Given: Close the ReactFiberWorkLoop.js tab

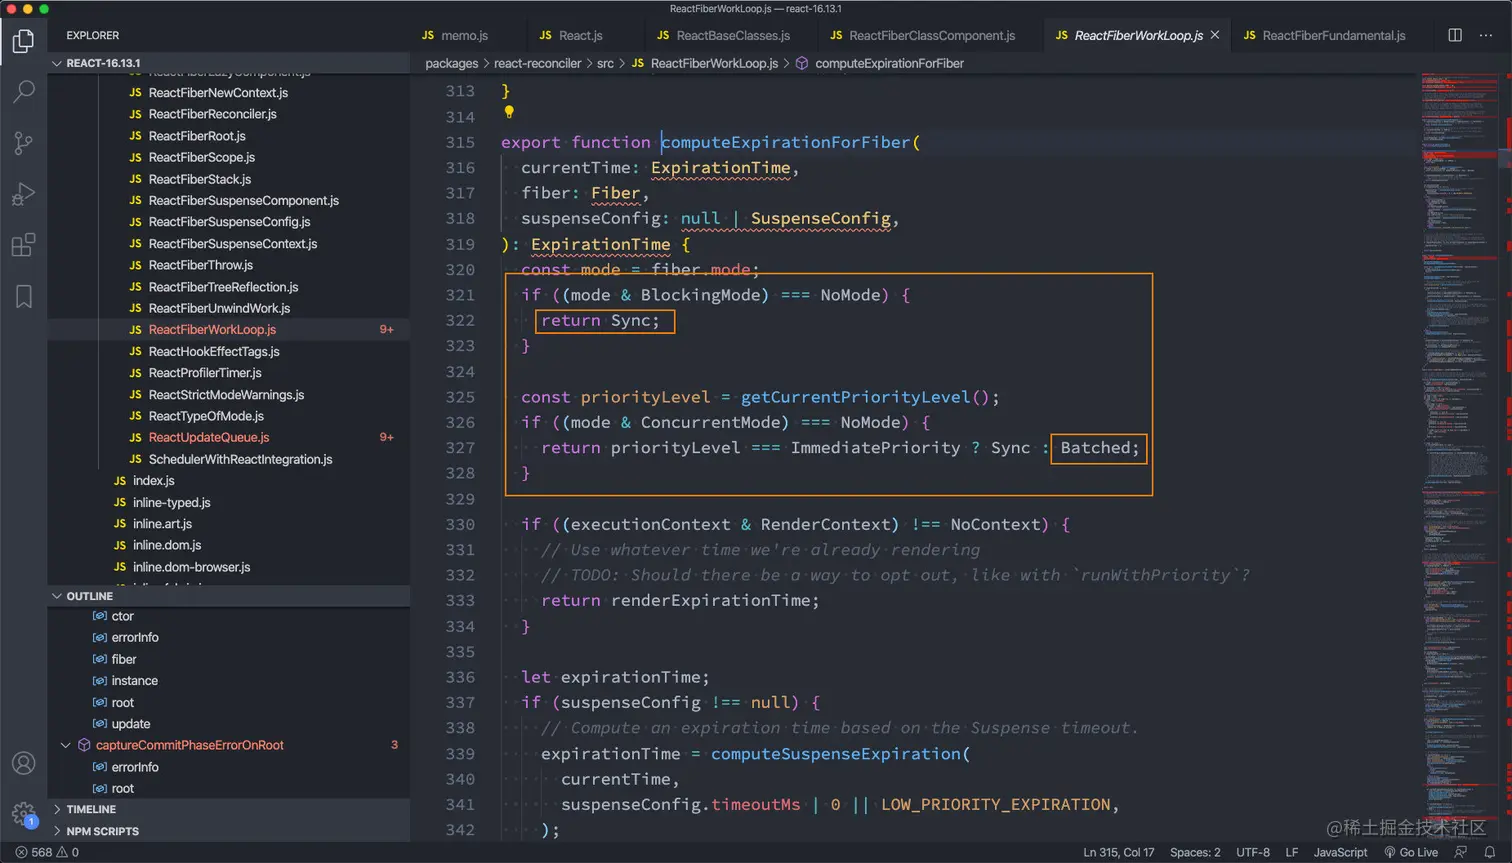Looking at the screenshot, I should (1215, 35).
